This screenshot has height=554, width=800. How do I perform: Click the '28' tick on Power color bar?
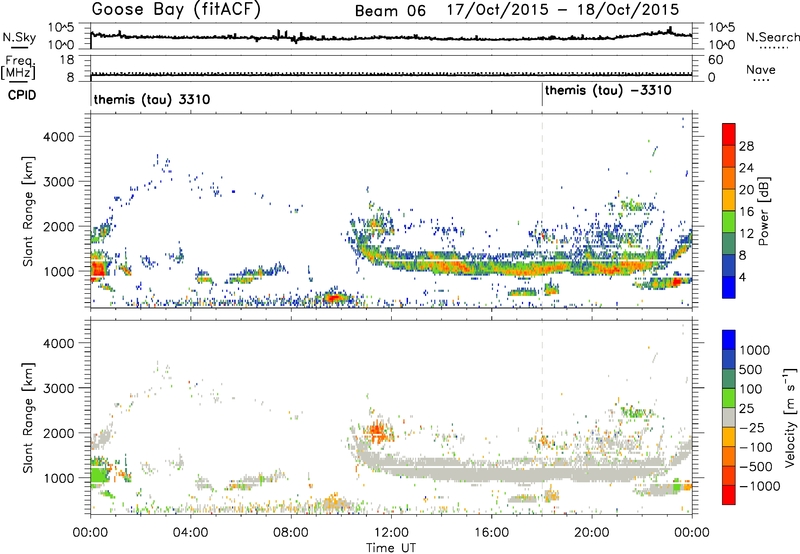tap(746, 146)
